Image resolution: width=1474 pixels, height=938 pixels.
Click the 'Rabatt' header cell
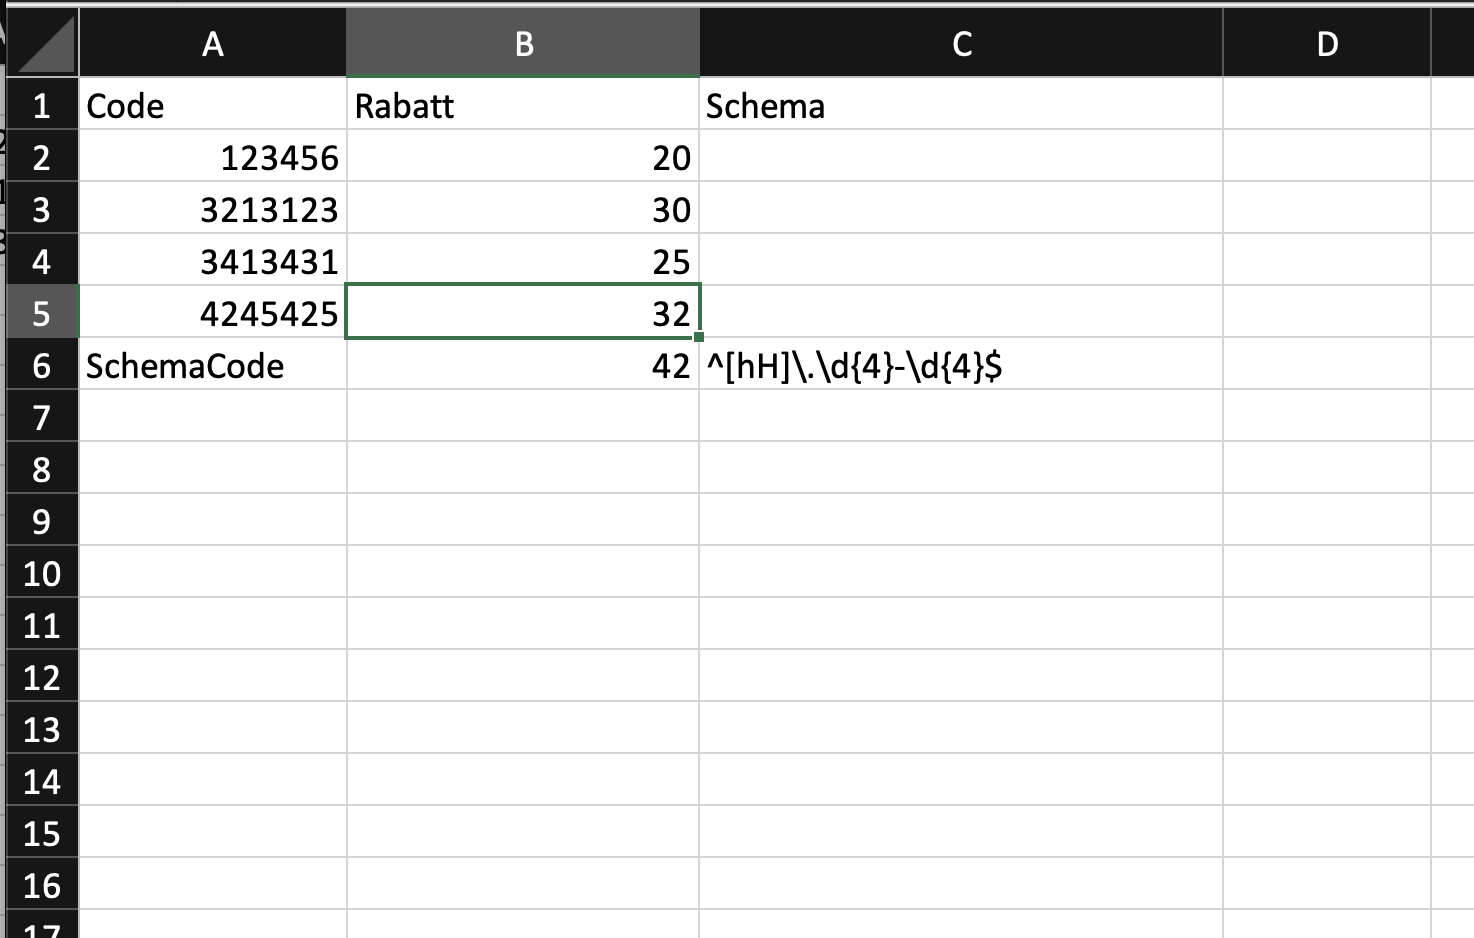523,106
